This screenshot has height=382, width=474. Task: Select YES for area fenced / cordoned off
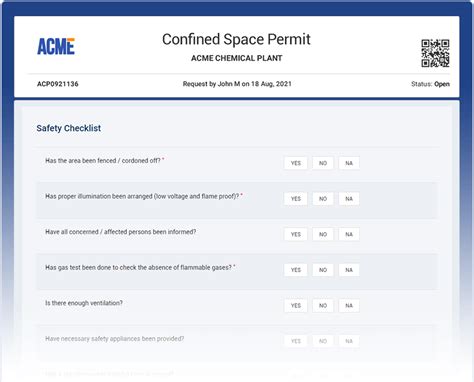(x=296, y=163)
